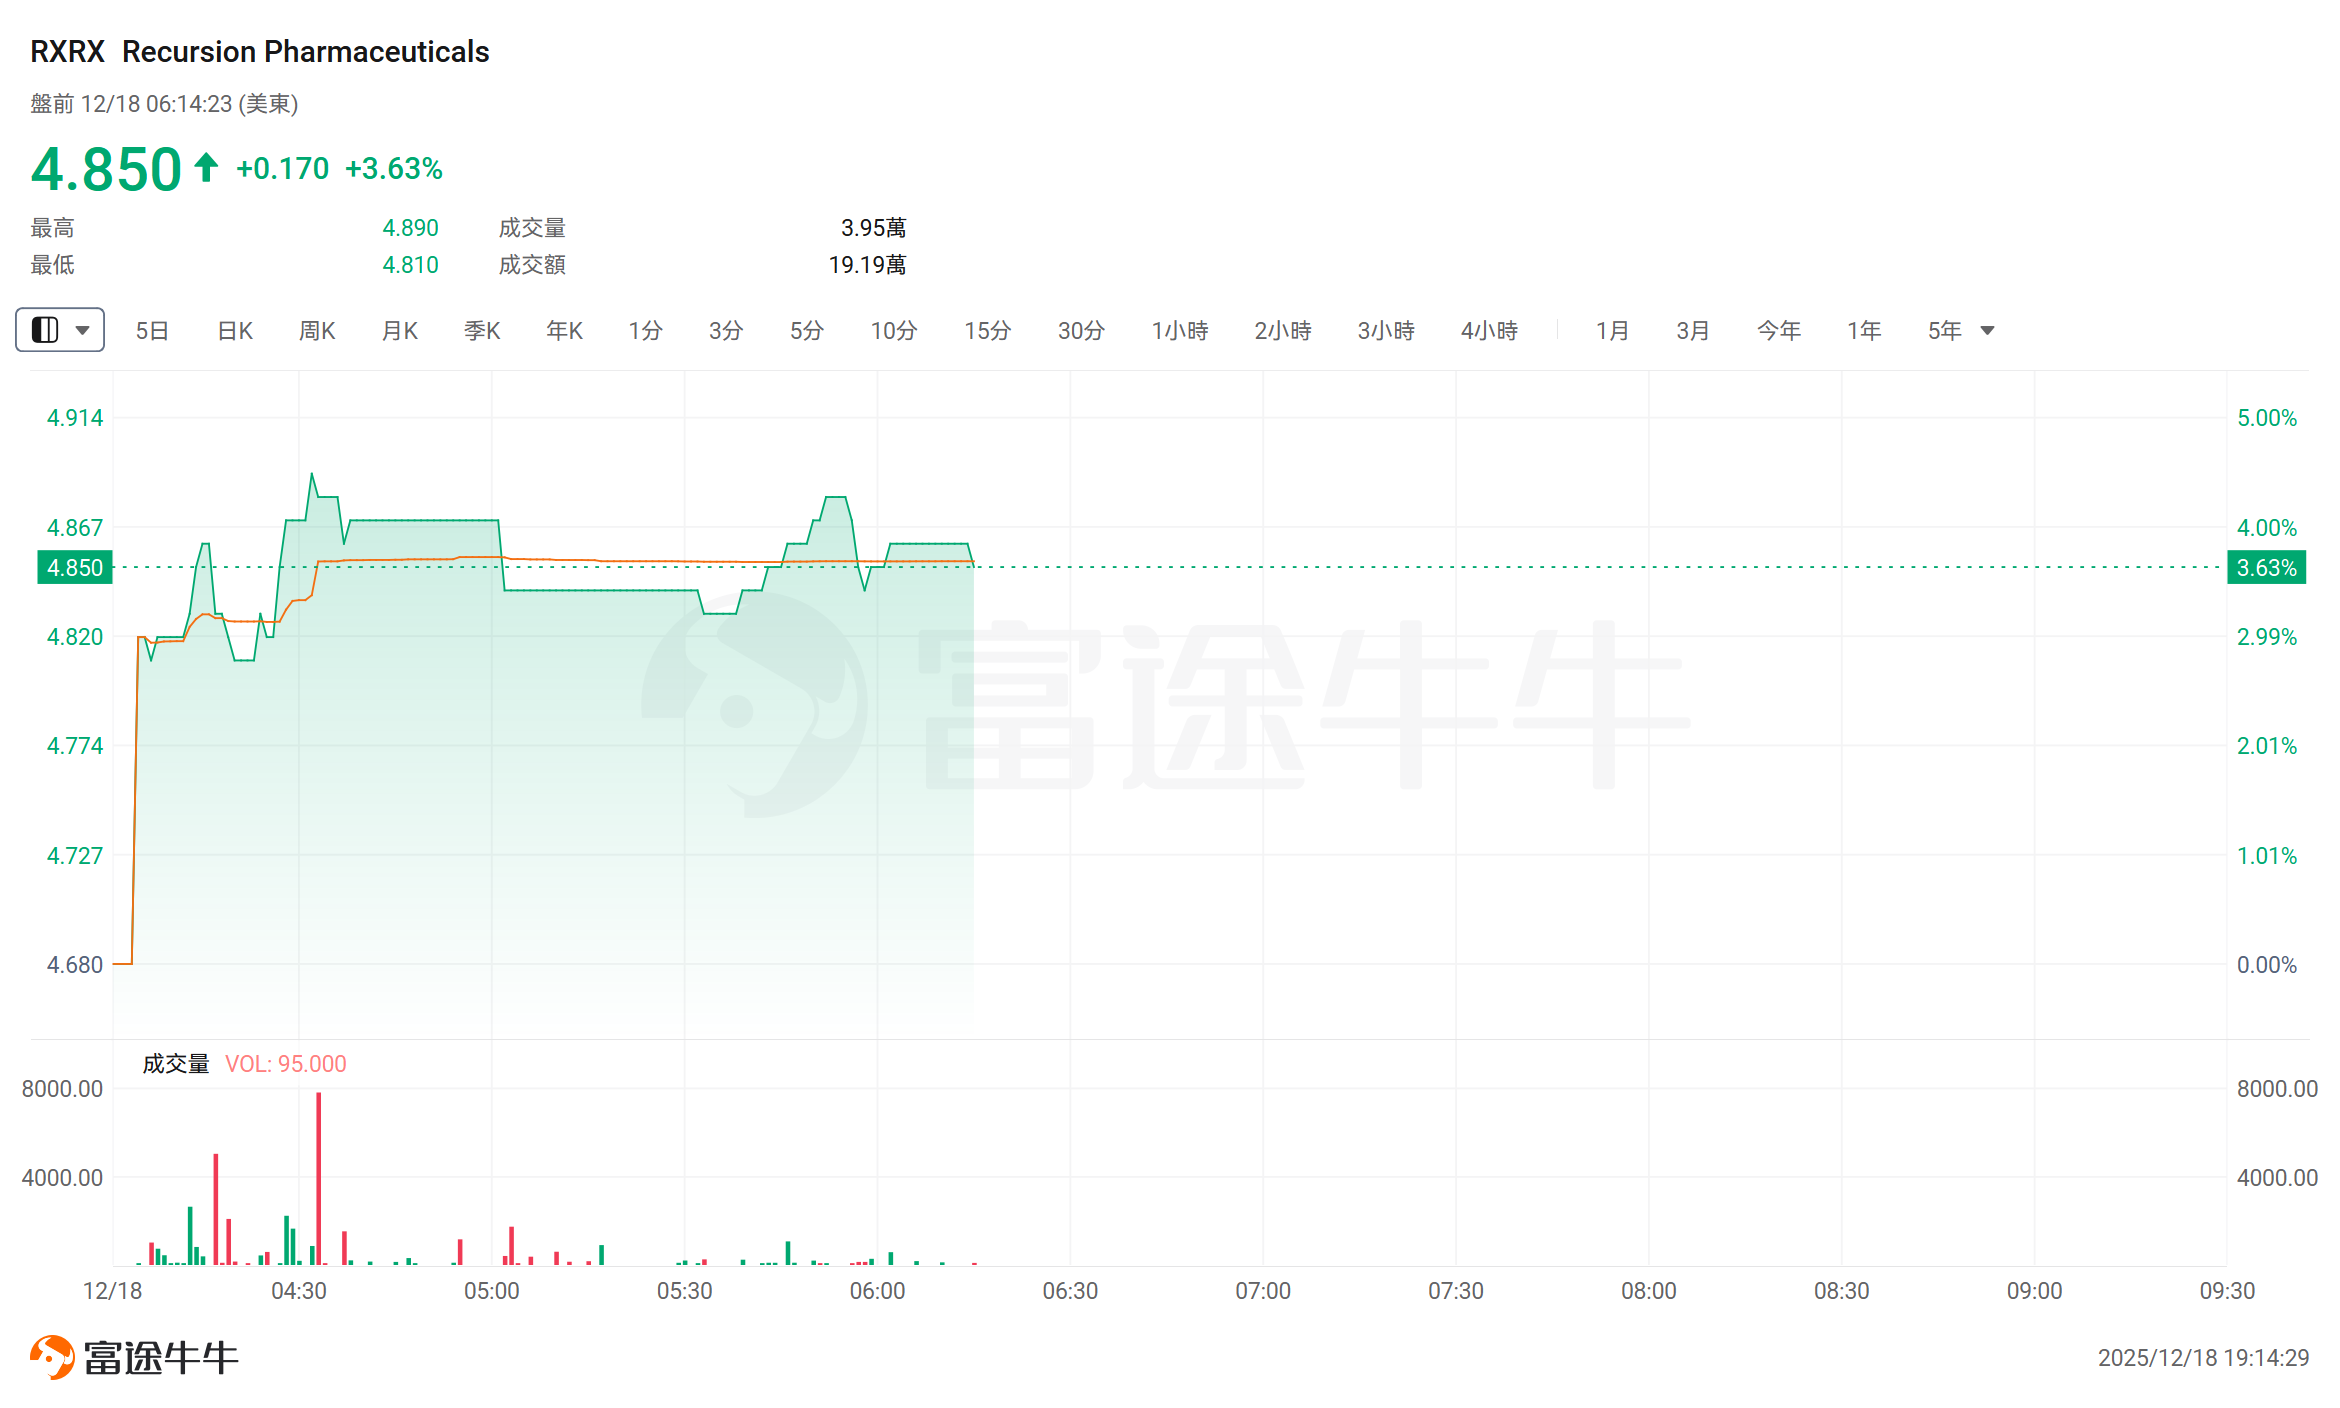This screenshot has width=2340, height=1408.
Task: Click the chart type layout icon
Action: tap(45, 330)
